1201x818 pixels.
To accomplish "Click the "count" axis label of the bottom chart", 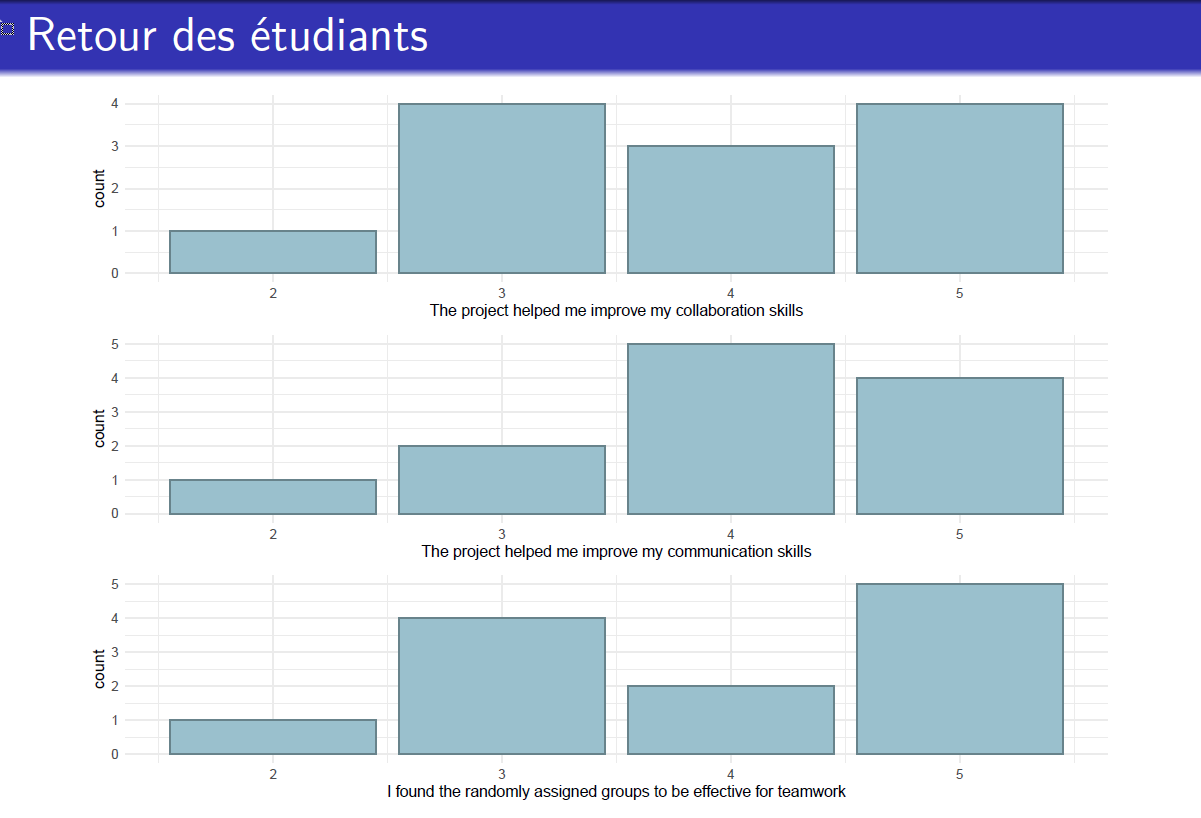I will (99, 669).
